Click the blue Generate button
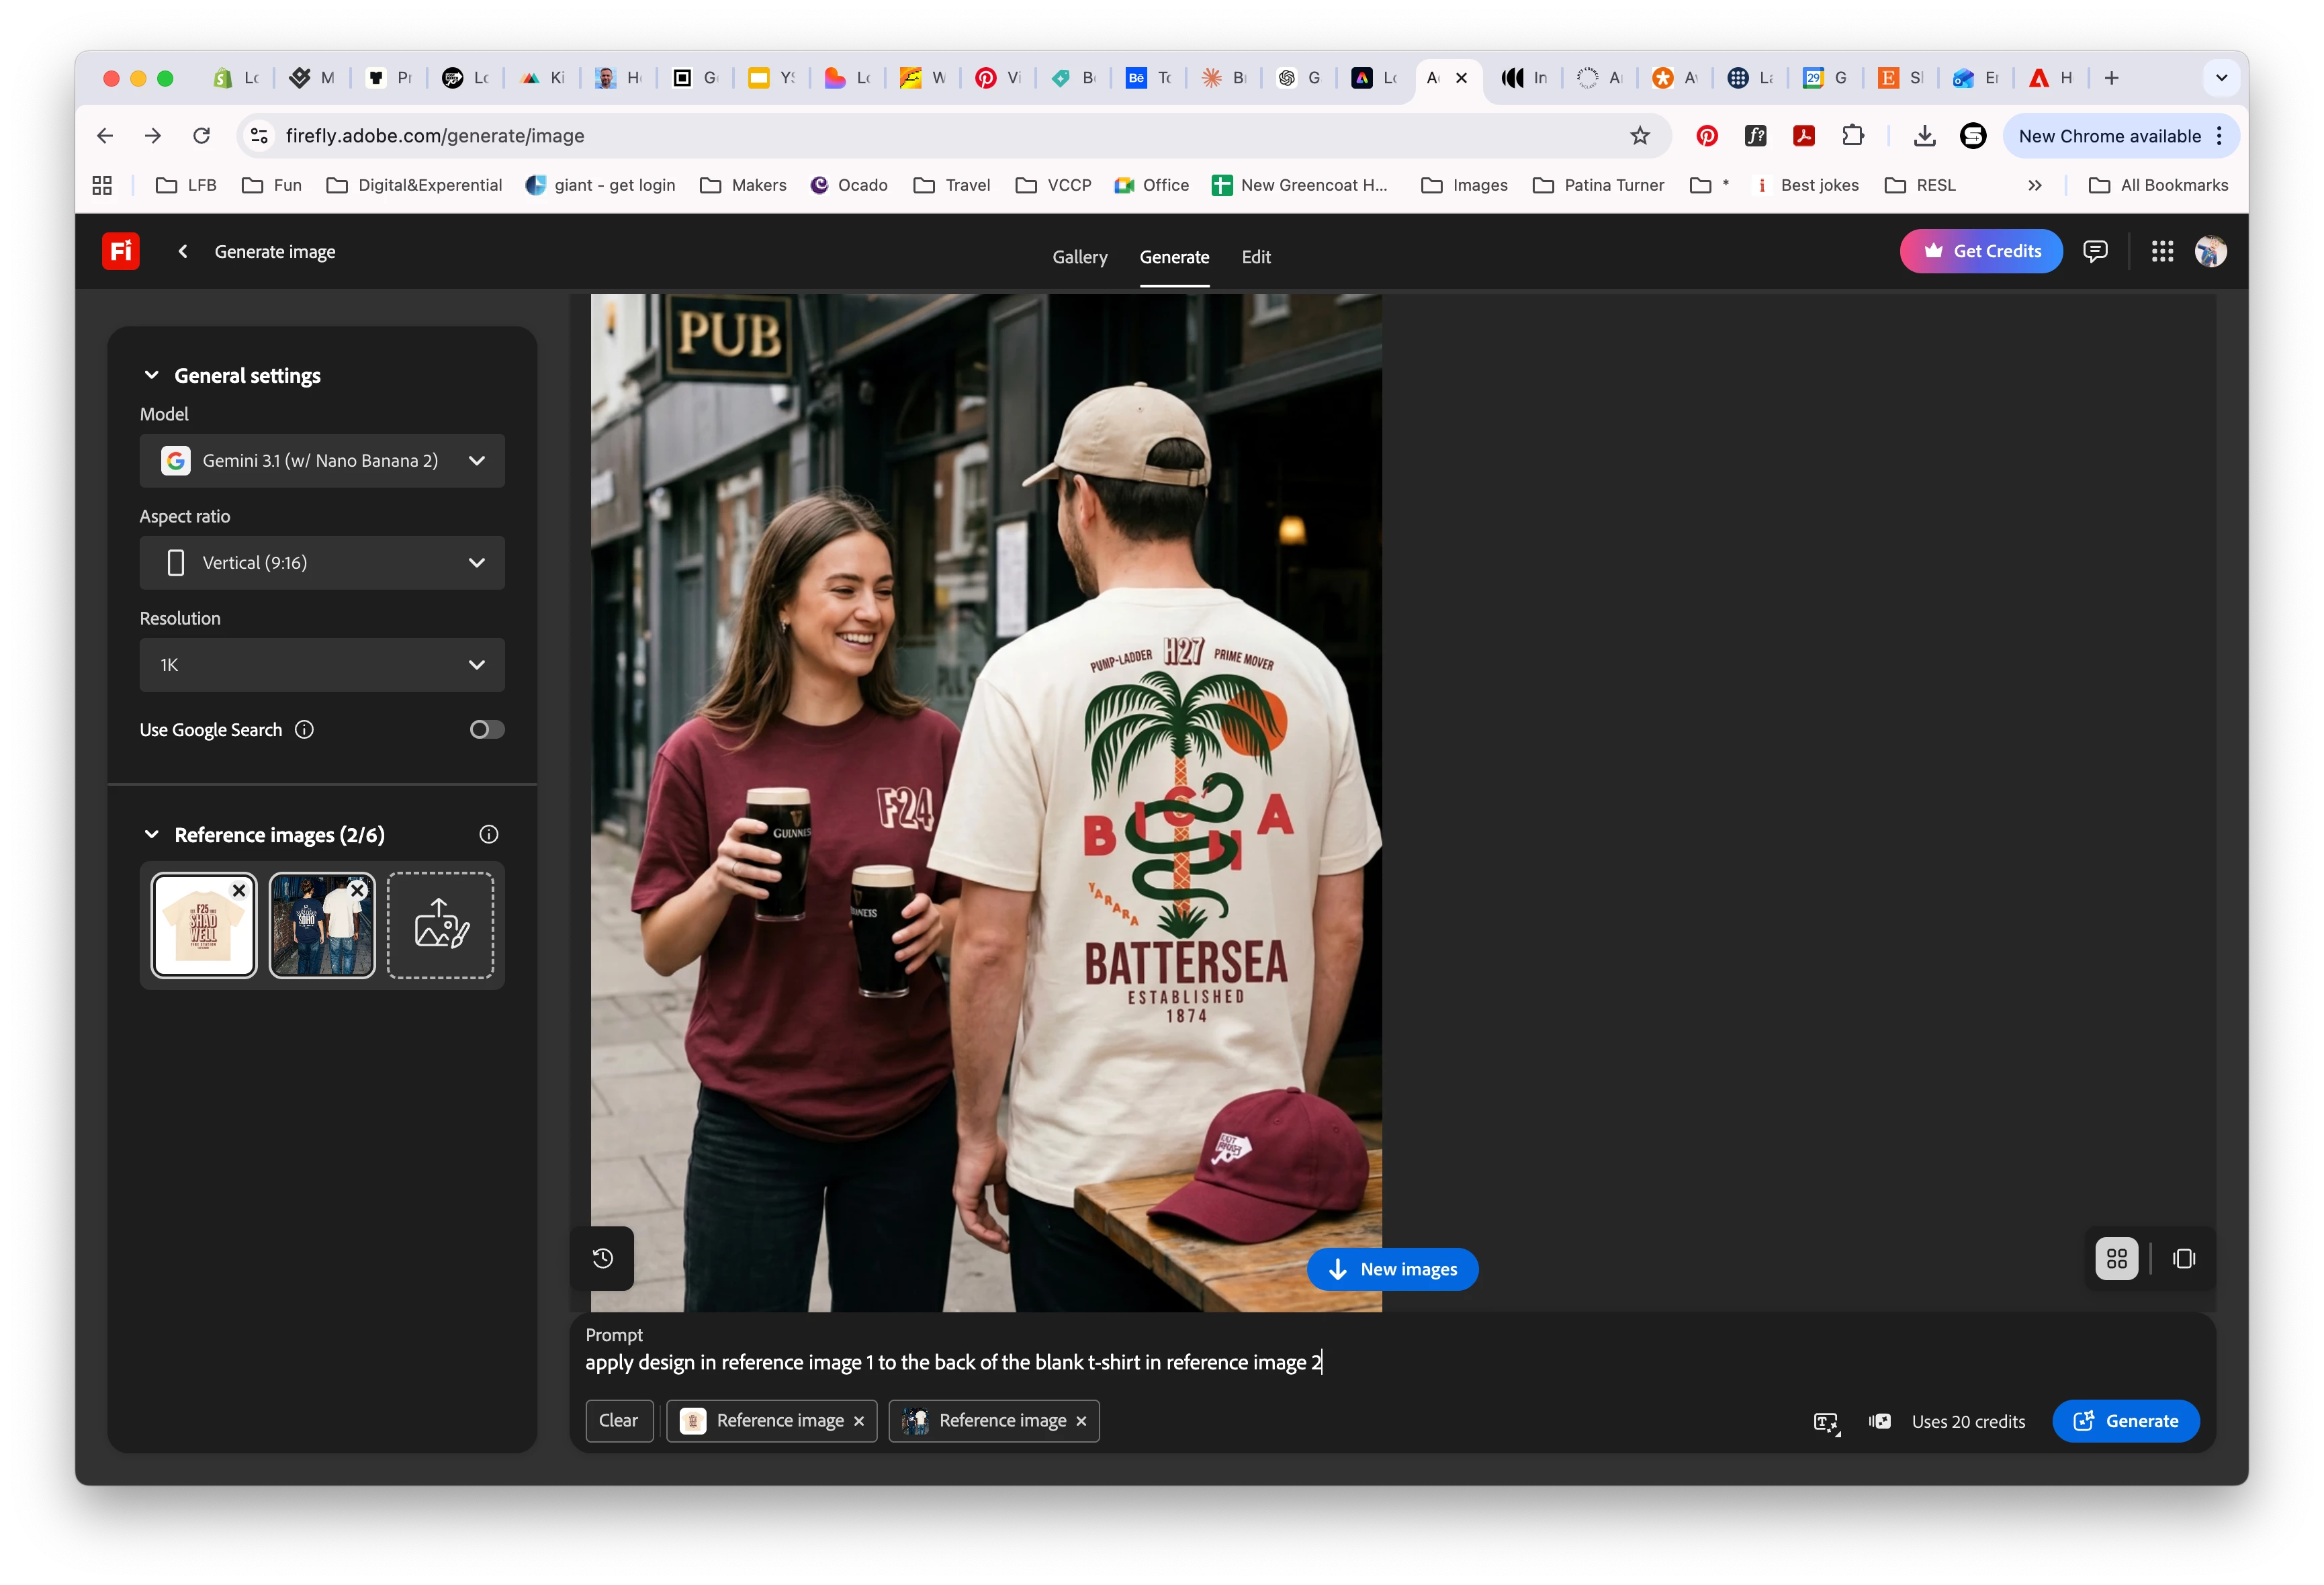The image size is (2324, 1585). click(x=2125, y=1421)
